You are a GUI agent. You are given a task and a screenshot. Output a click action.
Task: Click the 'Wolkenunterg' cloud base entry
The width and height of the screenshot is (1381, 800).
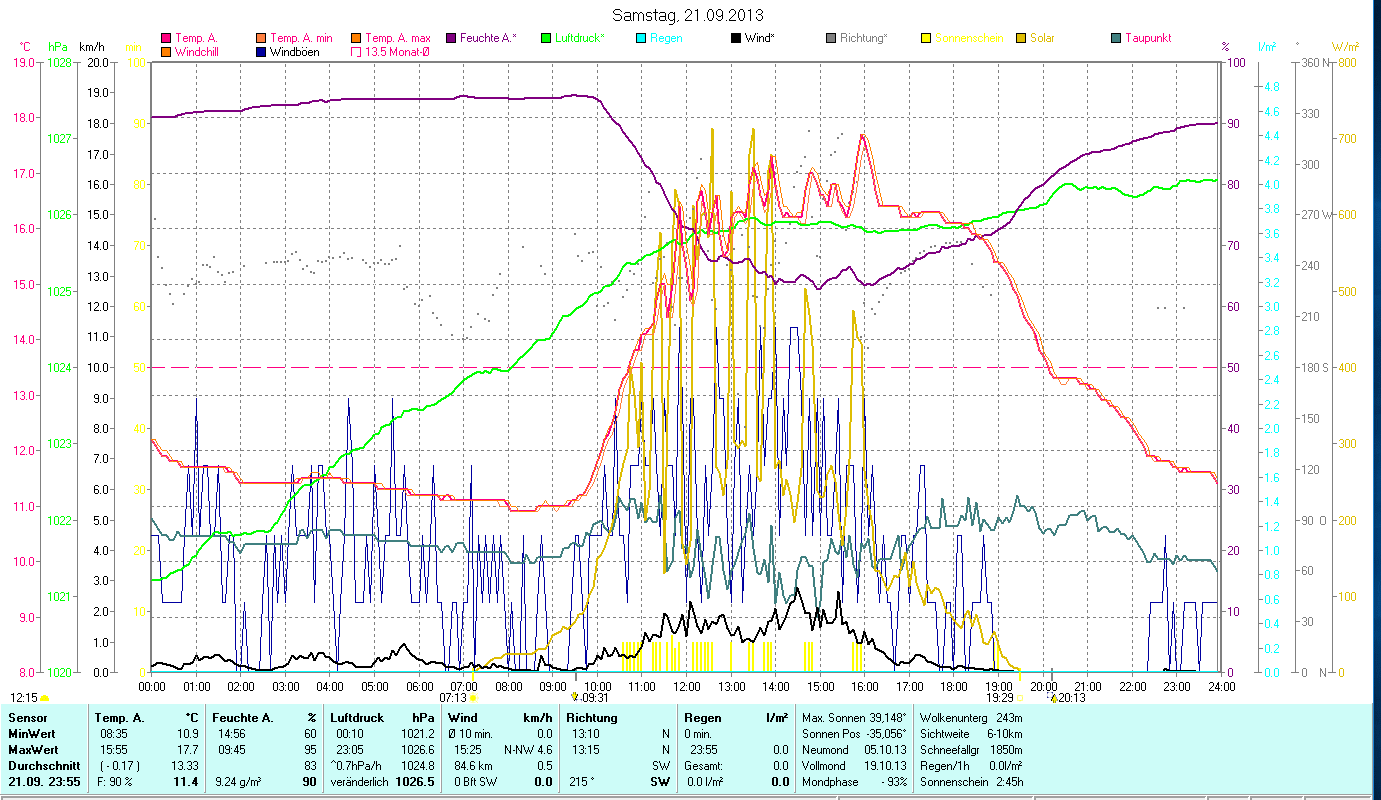970,718
